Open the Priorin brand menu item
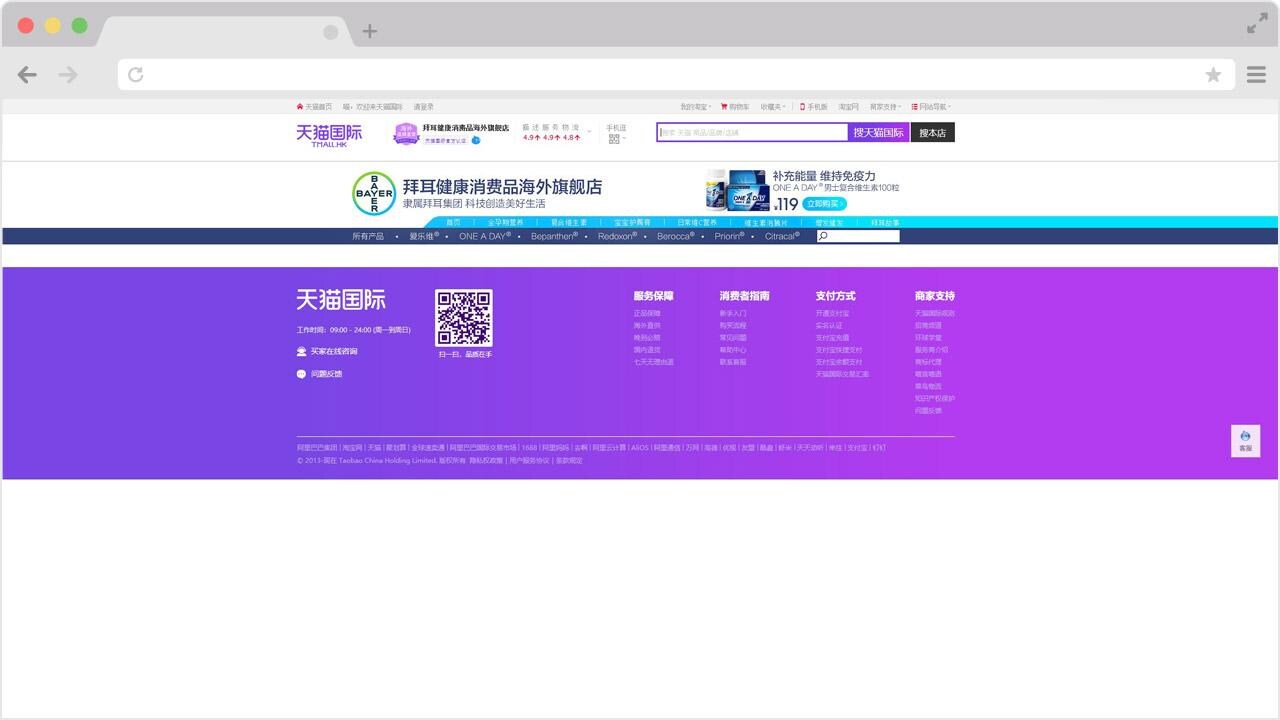 coord(730,237)
